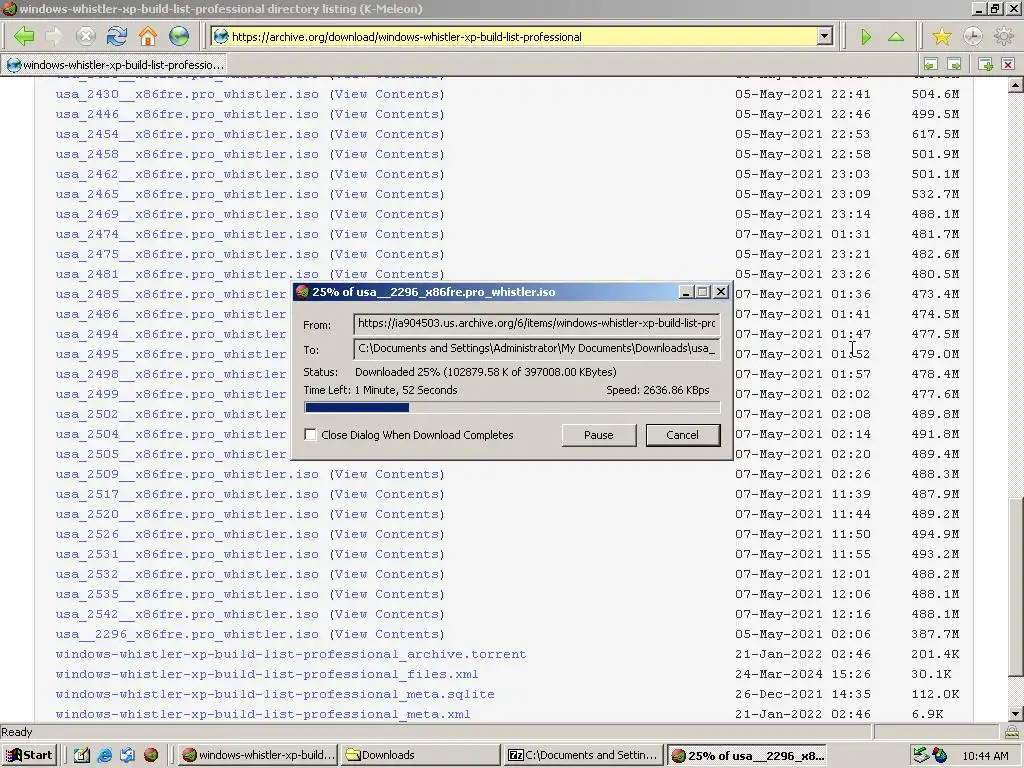Click the download To path field

[x=536, y=349]
